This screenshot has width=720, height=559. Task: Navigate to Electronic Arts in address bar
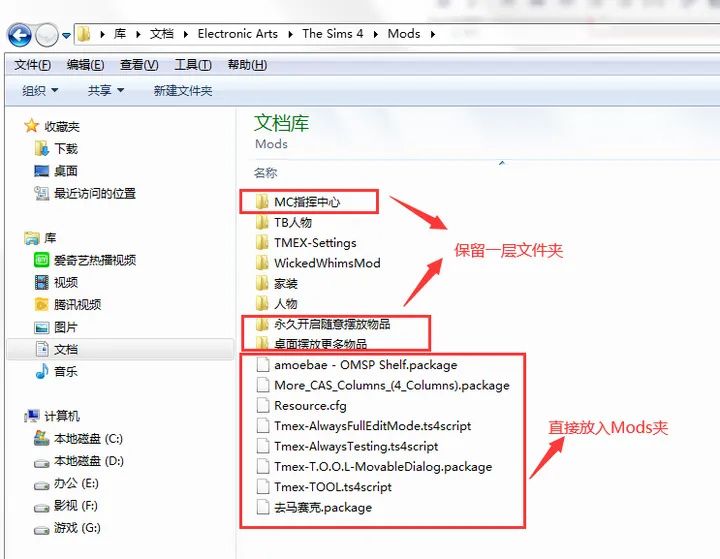[x=237, y=34]
